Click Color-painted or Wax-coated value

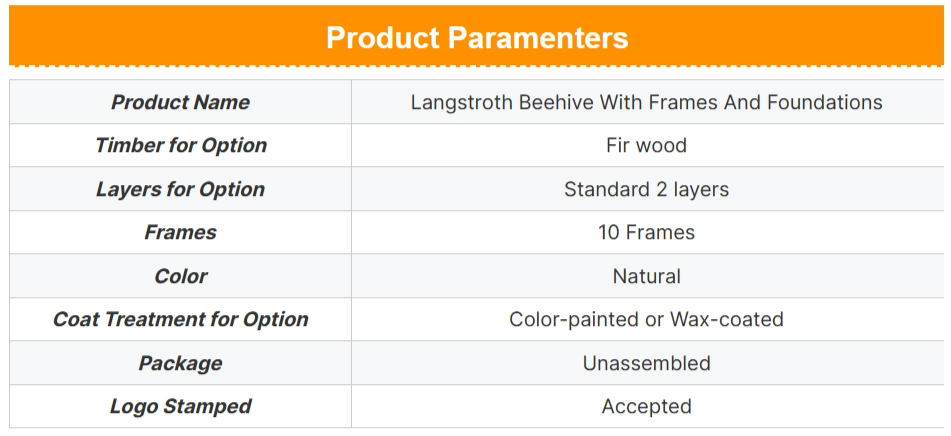[647, 319]
